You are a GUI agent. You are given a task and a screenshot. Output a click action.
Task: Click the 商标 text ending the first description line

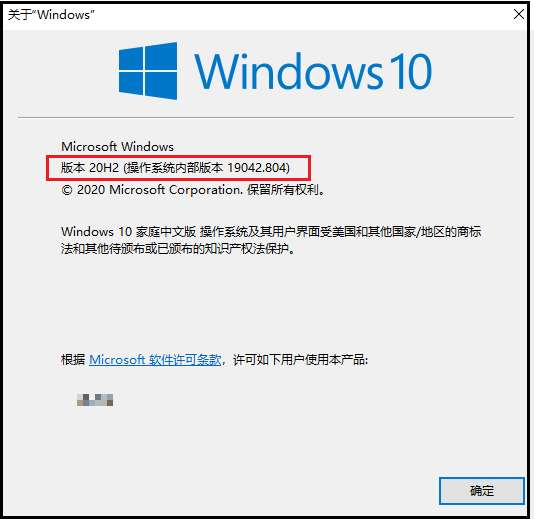[x=469, y=232]
